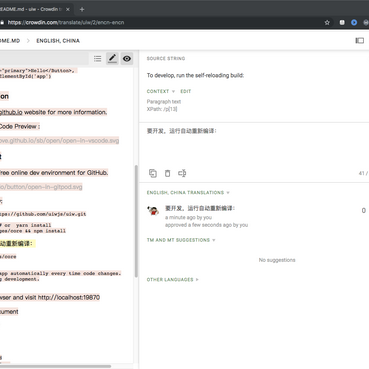This screenshot has width=369, height=369.
Task: Close the README.md Crowdin tab
Action: [68, 9]
